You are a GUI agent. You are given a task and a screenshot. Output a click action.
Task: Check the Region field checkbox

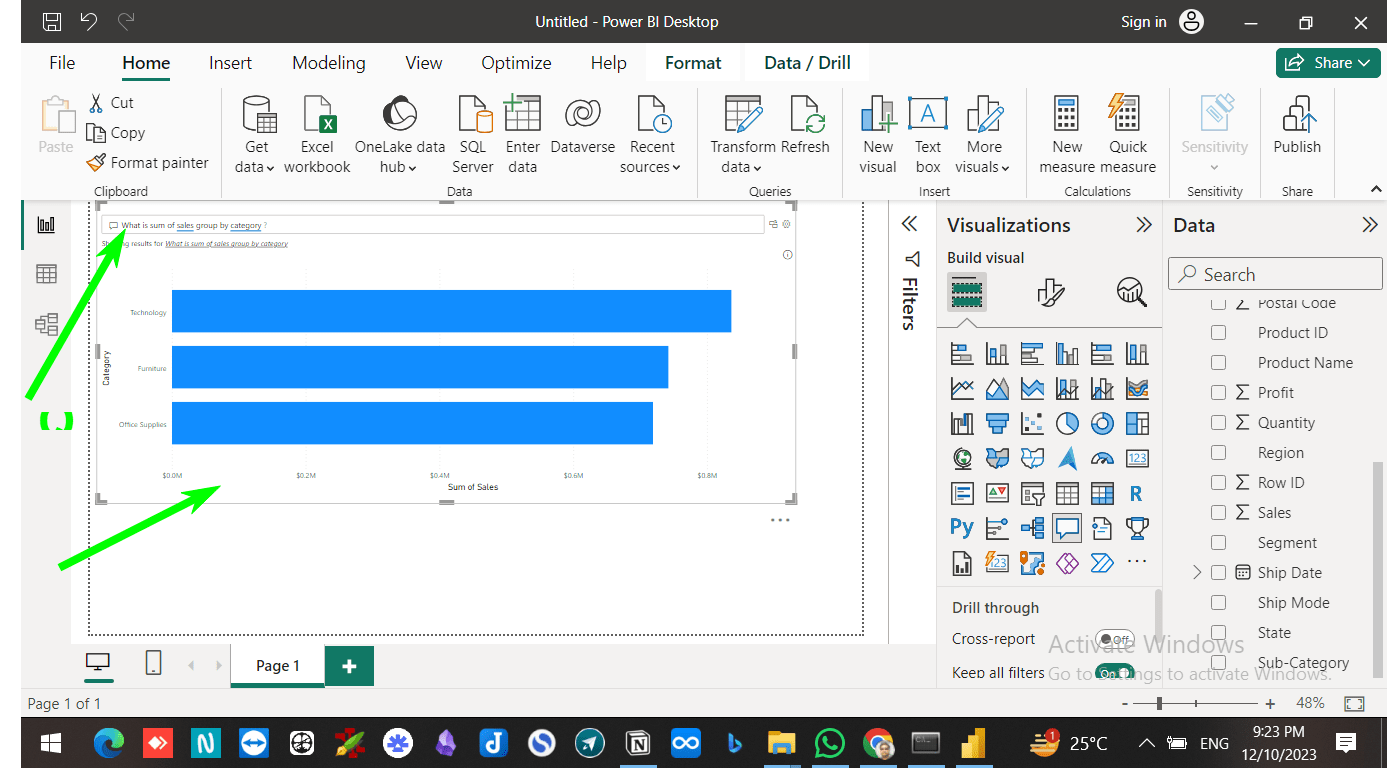tap(1218, 453)
